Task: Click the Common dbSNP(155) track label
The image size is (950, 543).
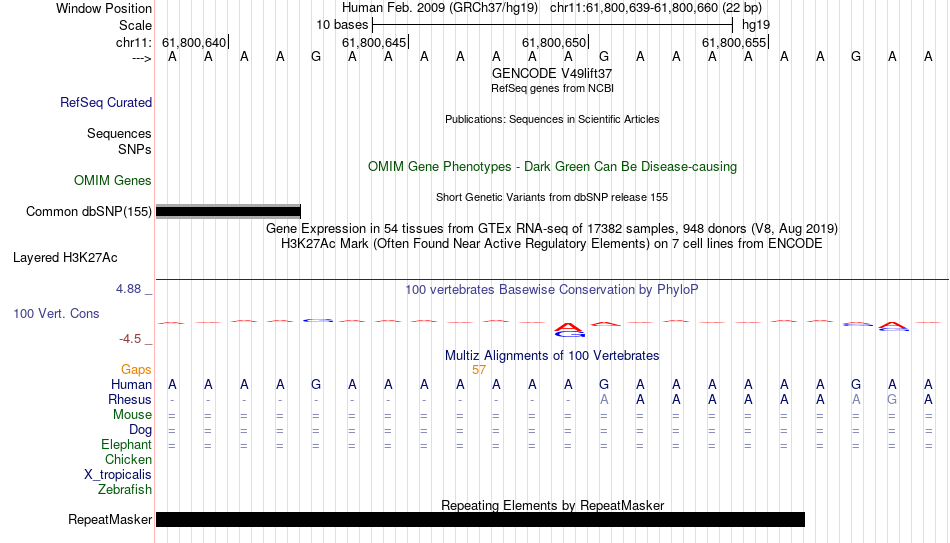Action: coord(89,212)
